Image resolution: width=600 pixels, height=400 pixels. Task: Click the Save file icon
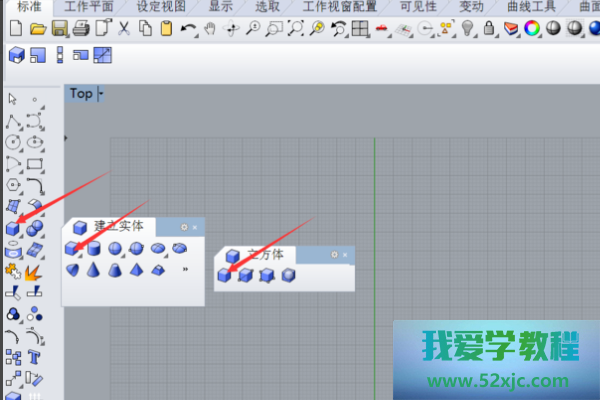tap(60, 28)
